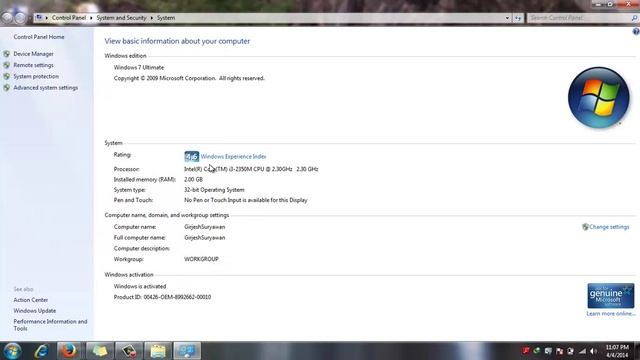
Task: Click the Back navigation button
Action: pos(7,18)
